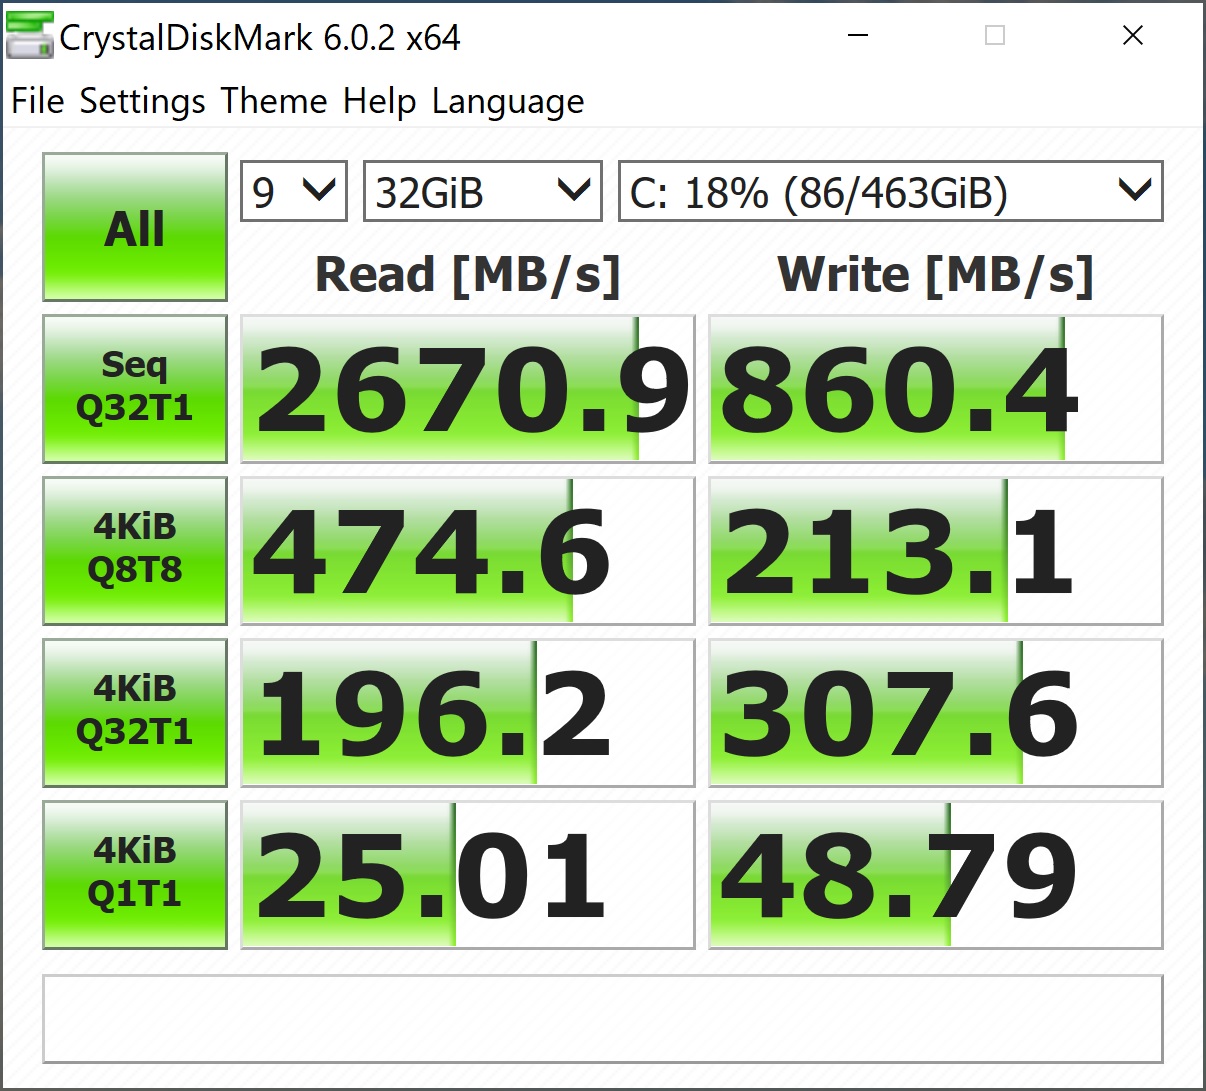1206x1091 pixels.
Task: Open the Settings menu
Action: (142, 101)
